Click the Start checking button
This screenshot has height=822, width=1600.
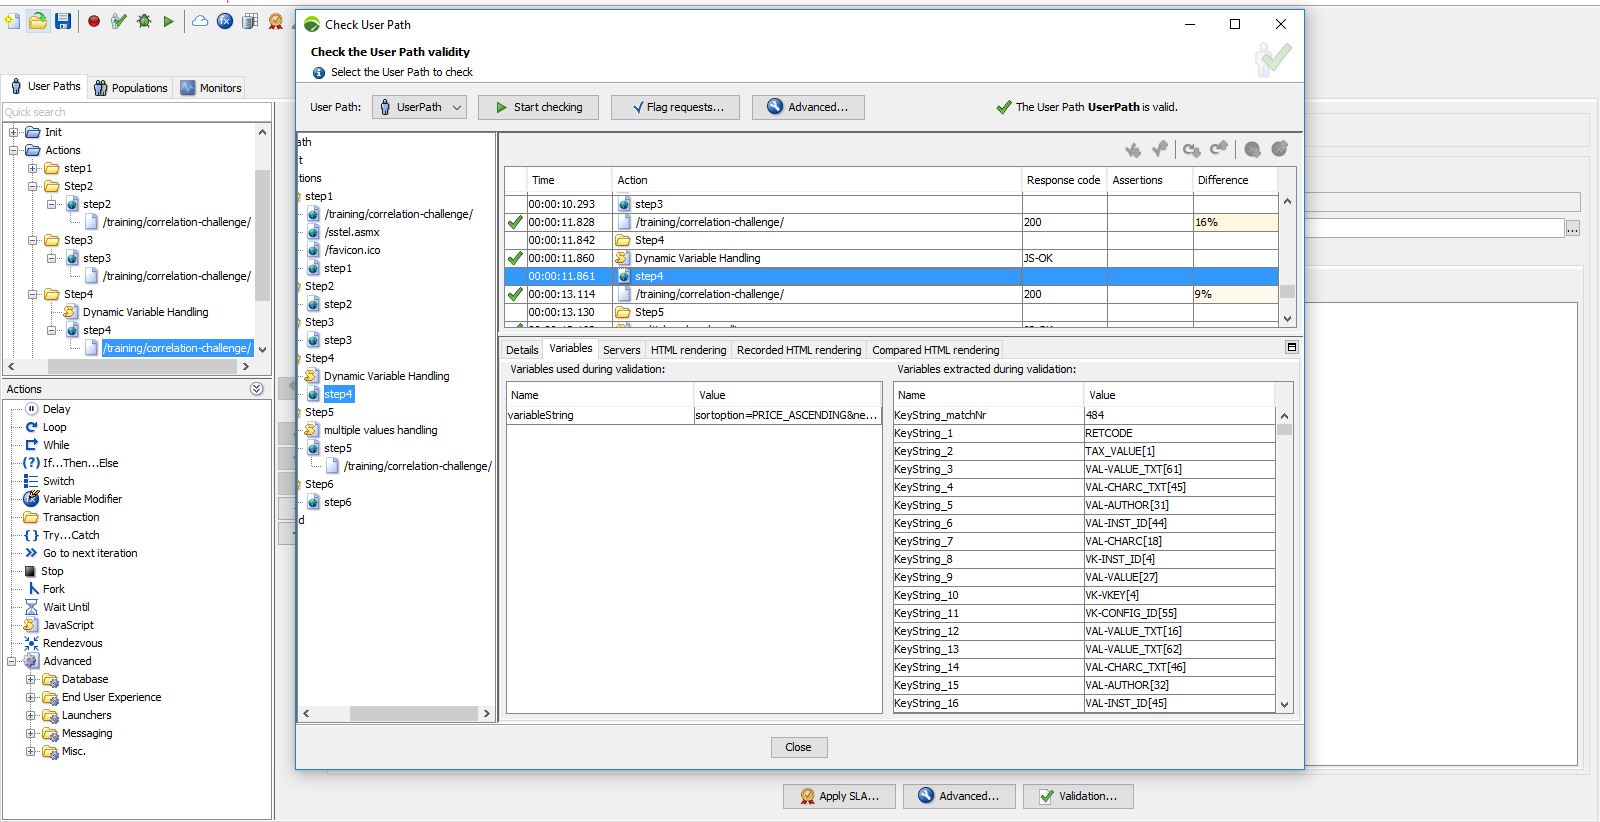[x=538, y=107]
